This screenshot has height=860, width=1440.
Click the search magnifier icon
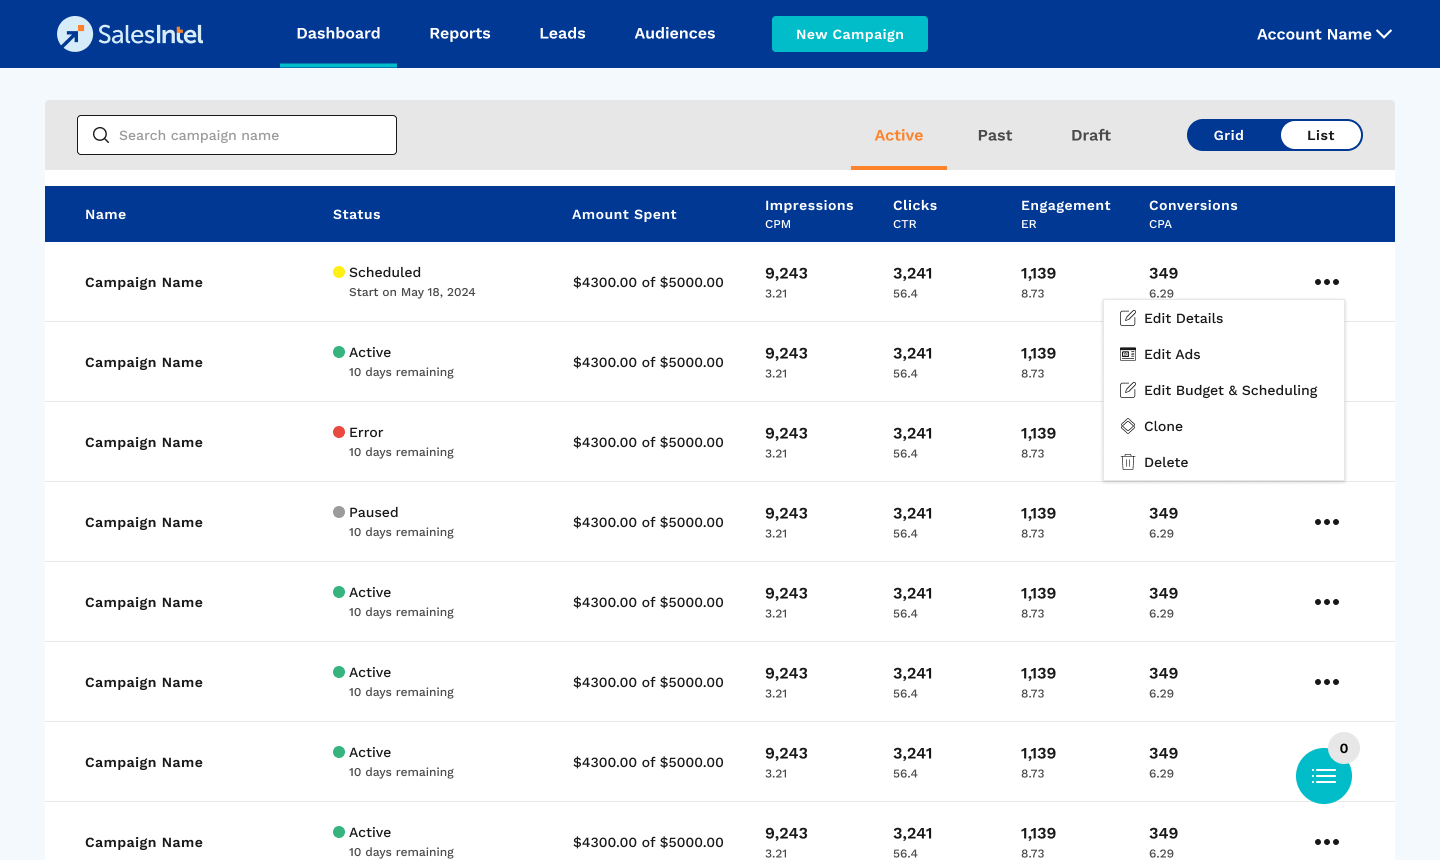point(101,135)
